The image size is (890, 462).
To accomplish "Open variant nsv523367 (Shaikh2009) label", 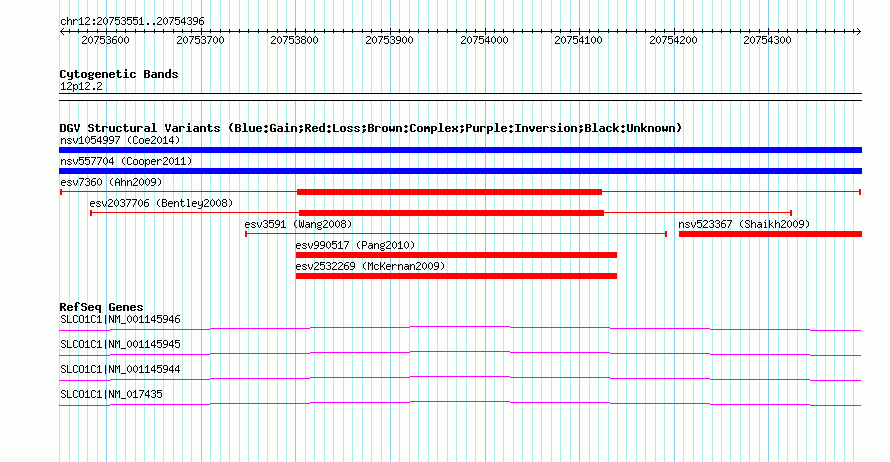I will (x=744, y=224).
